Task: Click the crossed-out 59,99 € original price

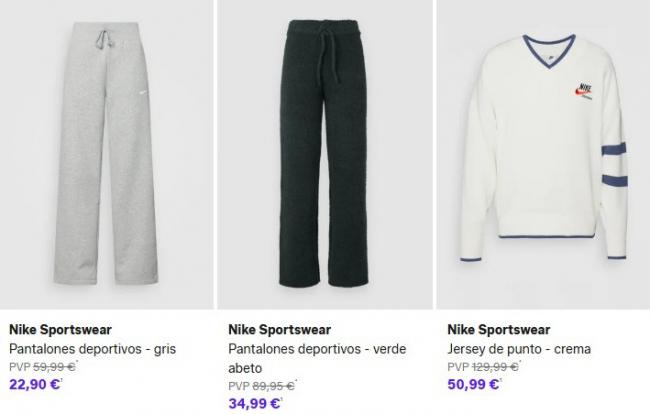Action: [52, 367]
